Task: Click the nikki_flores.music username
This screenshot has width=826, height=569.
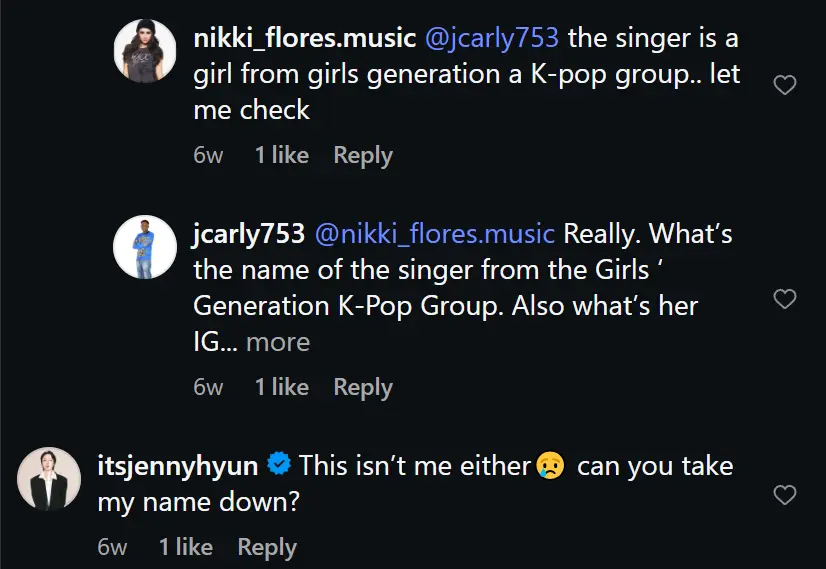Action: pyautogui.click(x=304, y=38)
